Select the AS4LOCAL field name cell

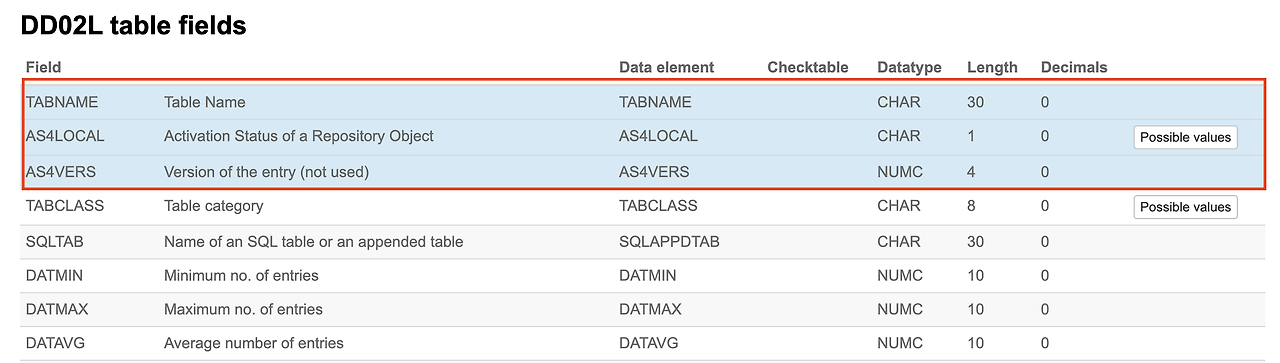(x=65, y=136)
